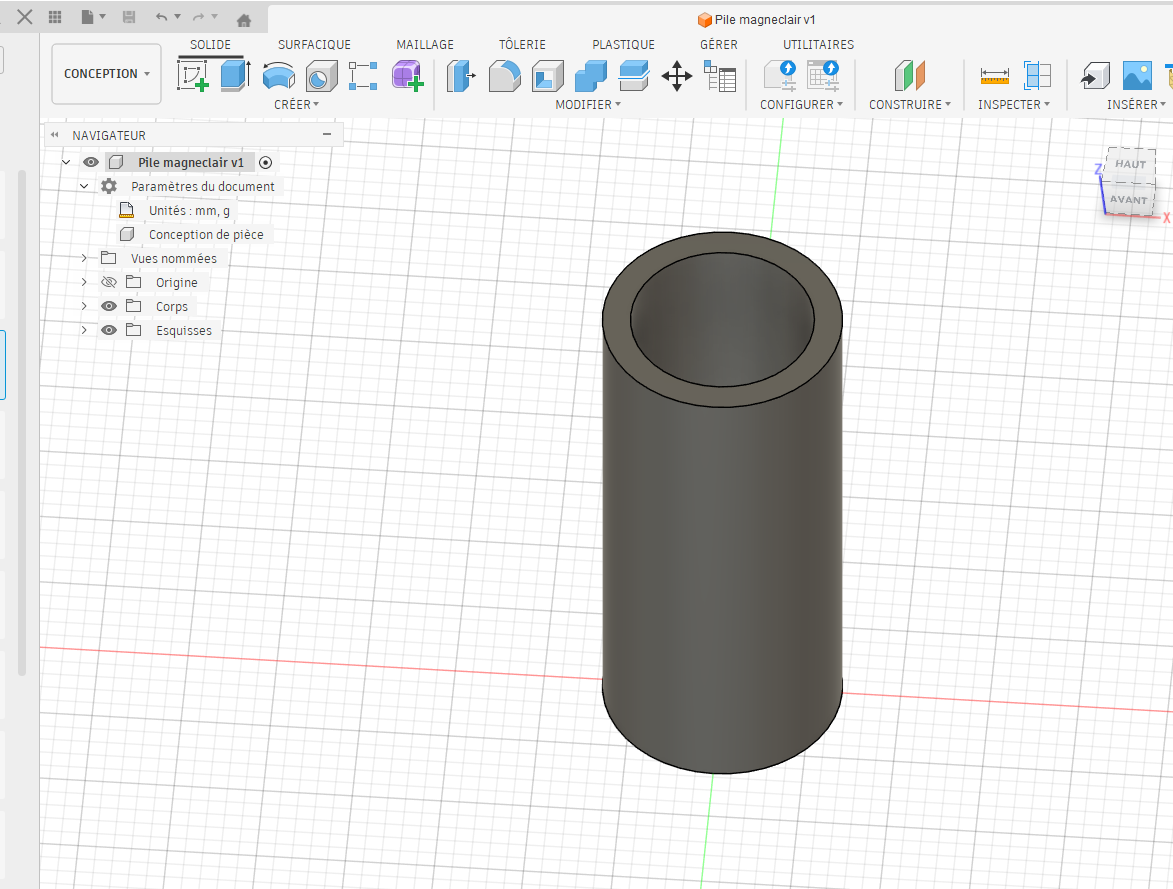Switch to the PLASTIQUE tab
1173x889 pixels.
click(x=623, y=45)
